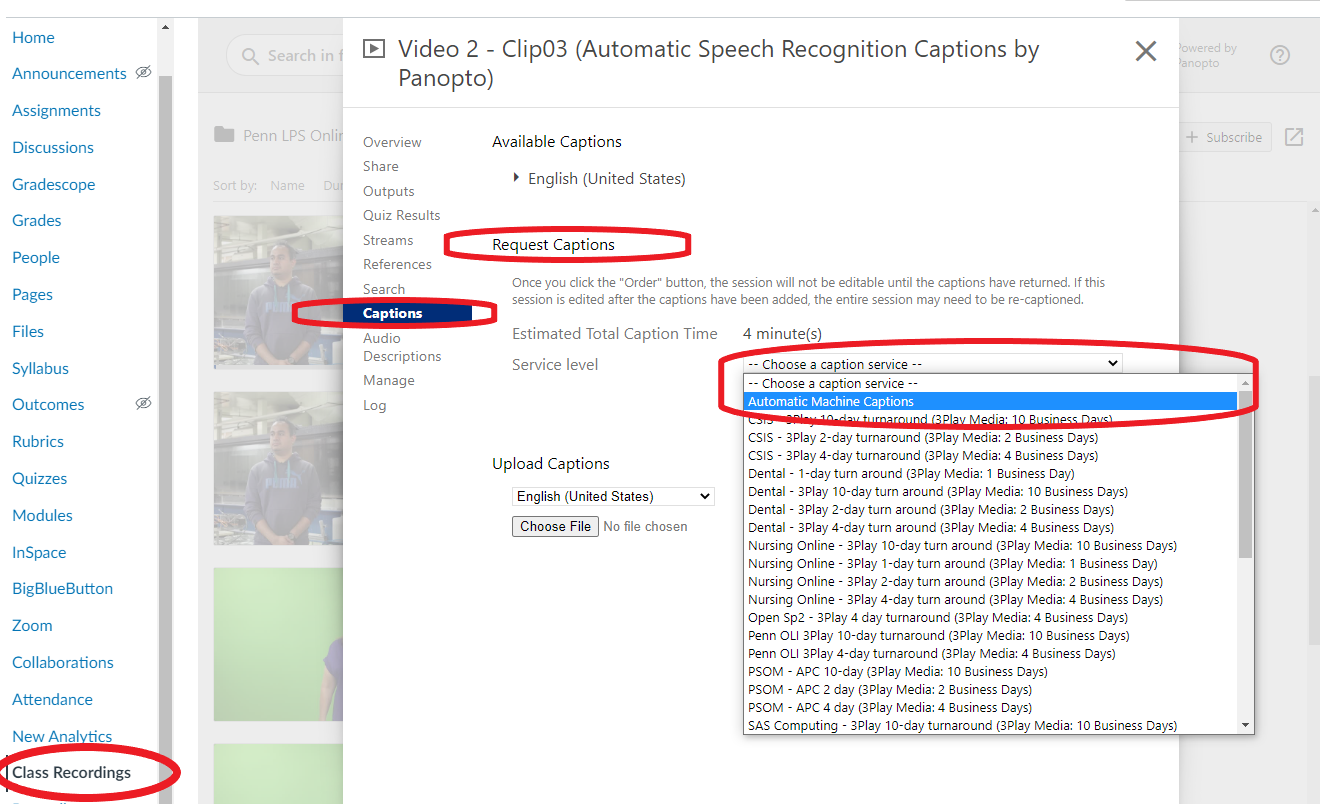The width and height of the screenshot is (1320, 804).
Task: Open Collaborations page
Action: (x=63, y=662)
